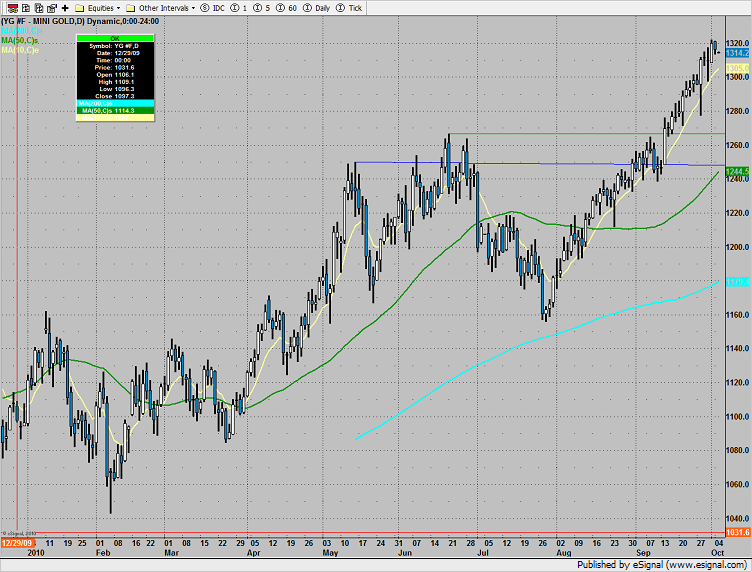This screenshot has height=572, width=752.
Task: Click the cyan MA(200,C)s row in cursor window
Action: click(115, 104)
